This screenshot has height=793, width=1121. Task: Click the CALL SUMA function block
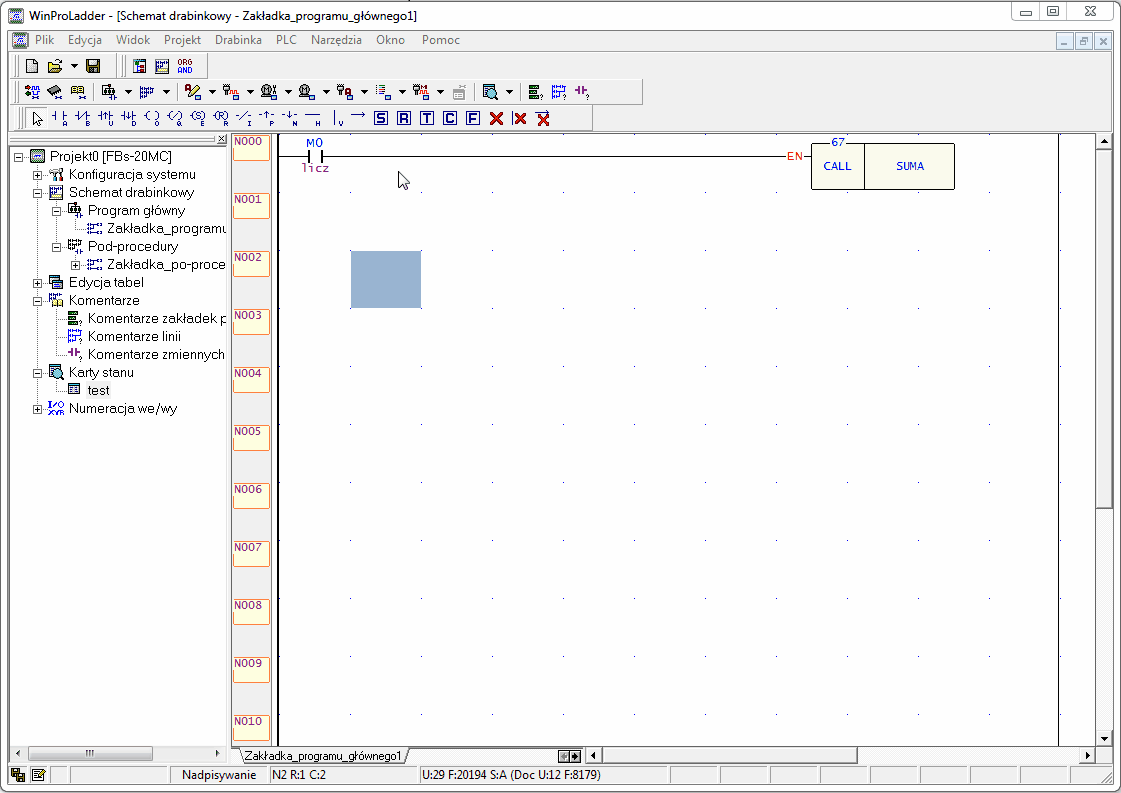pyautogui.click(x=882, y=166)
